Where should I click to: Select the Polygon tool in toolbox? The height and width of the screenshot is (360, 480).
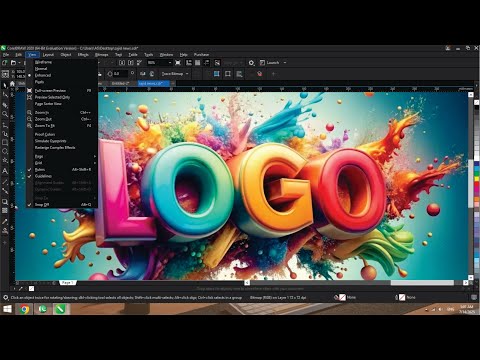pyautogui.click(x=5, y=161)
